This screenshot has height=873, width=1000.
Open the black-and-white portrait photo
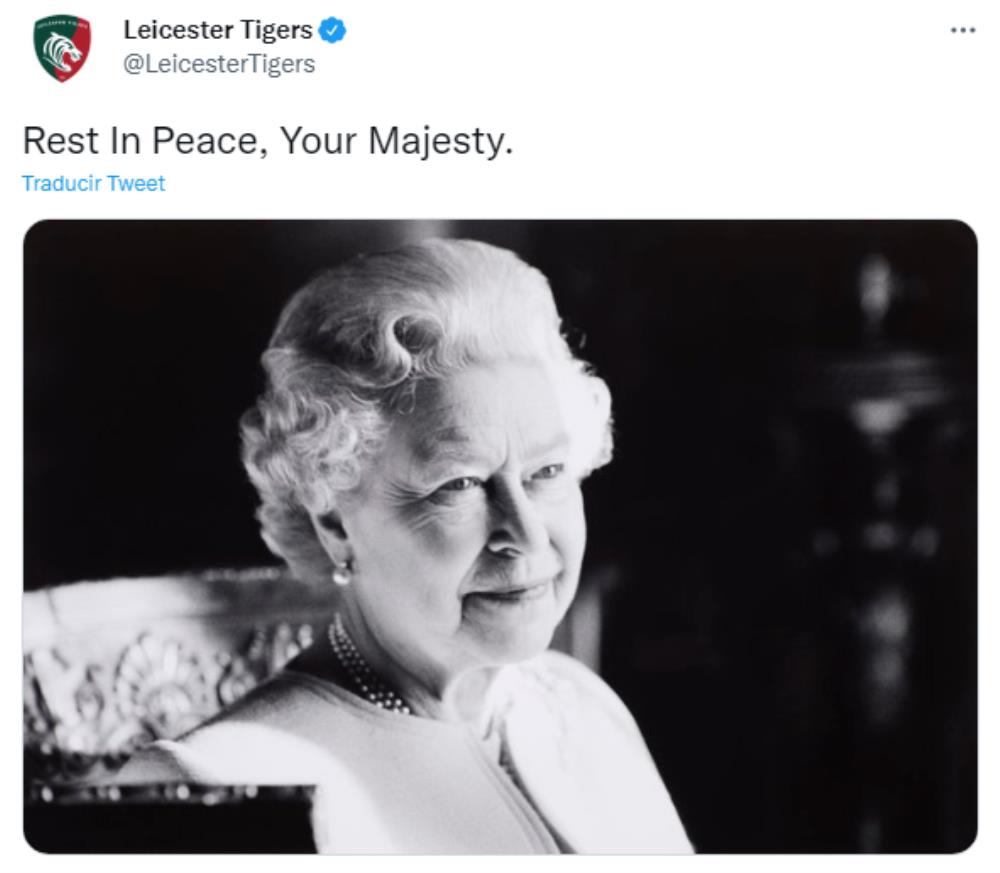500,536
